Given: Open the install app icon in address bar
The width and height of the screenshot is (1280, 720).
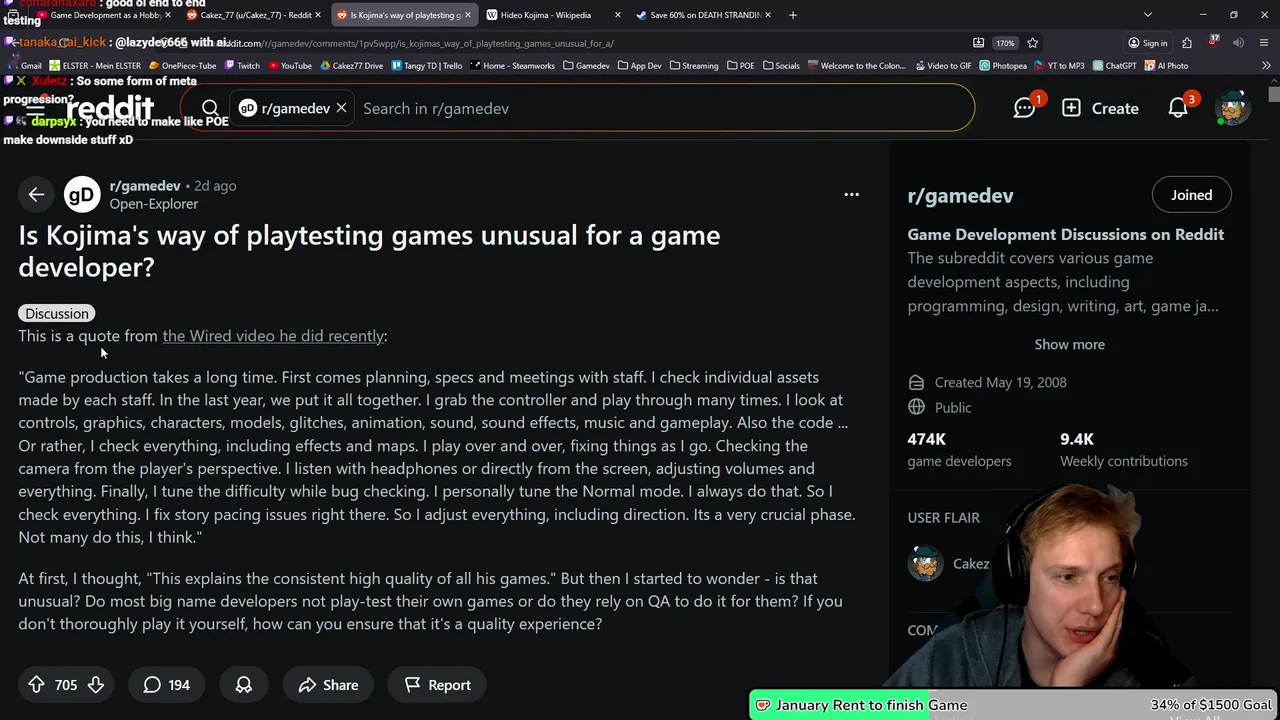Looking at the screenshot, I should 978,43.
